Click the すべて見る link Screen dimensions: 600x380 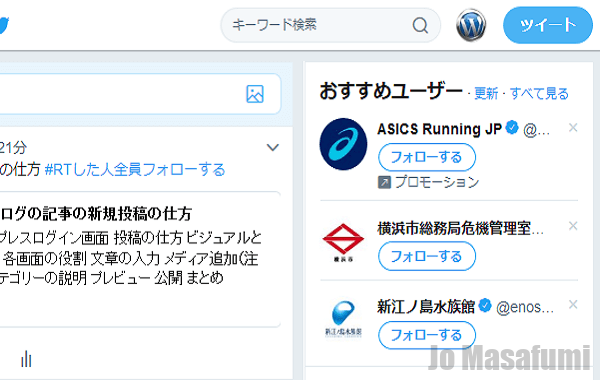539,93
